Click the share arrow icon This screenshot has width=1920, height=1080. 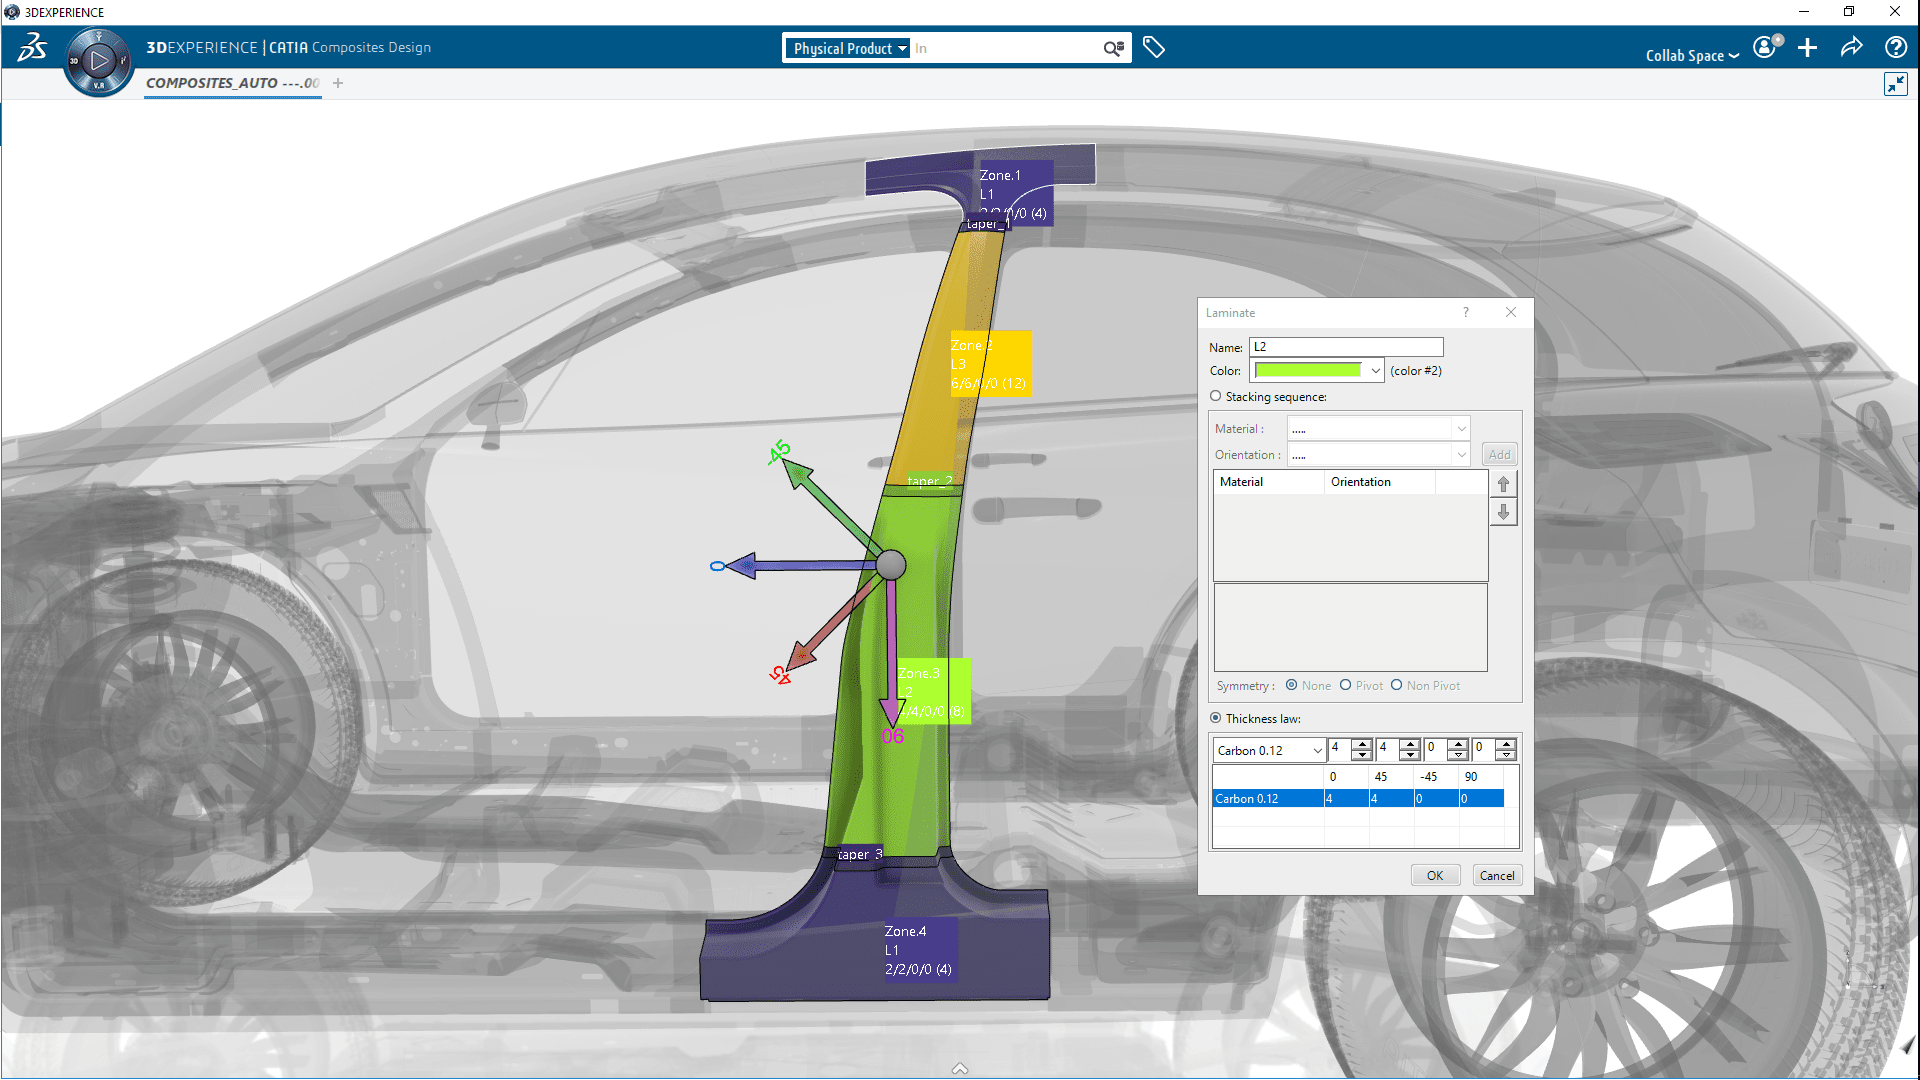[1851, 47]
